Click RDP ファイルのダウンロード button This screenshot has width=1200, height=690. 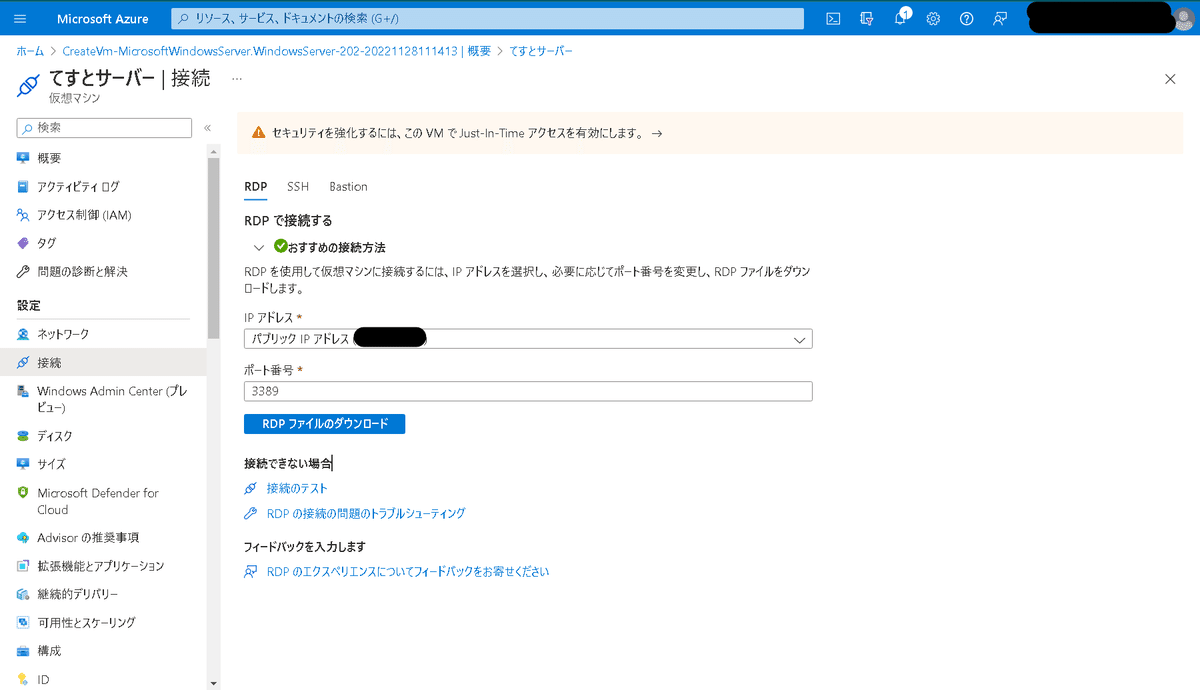click(324, 424)
